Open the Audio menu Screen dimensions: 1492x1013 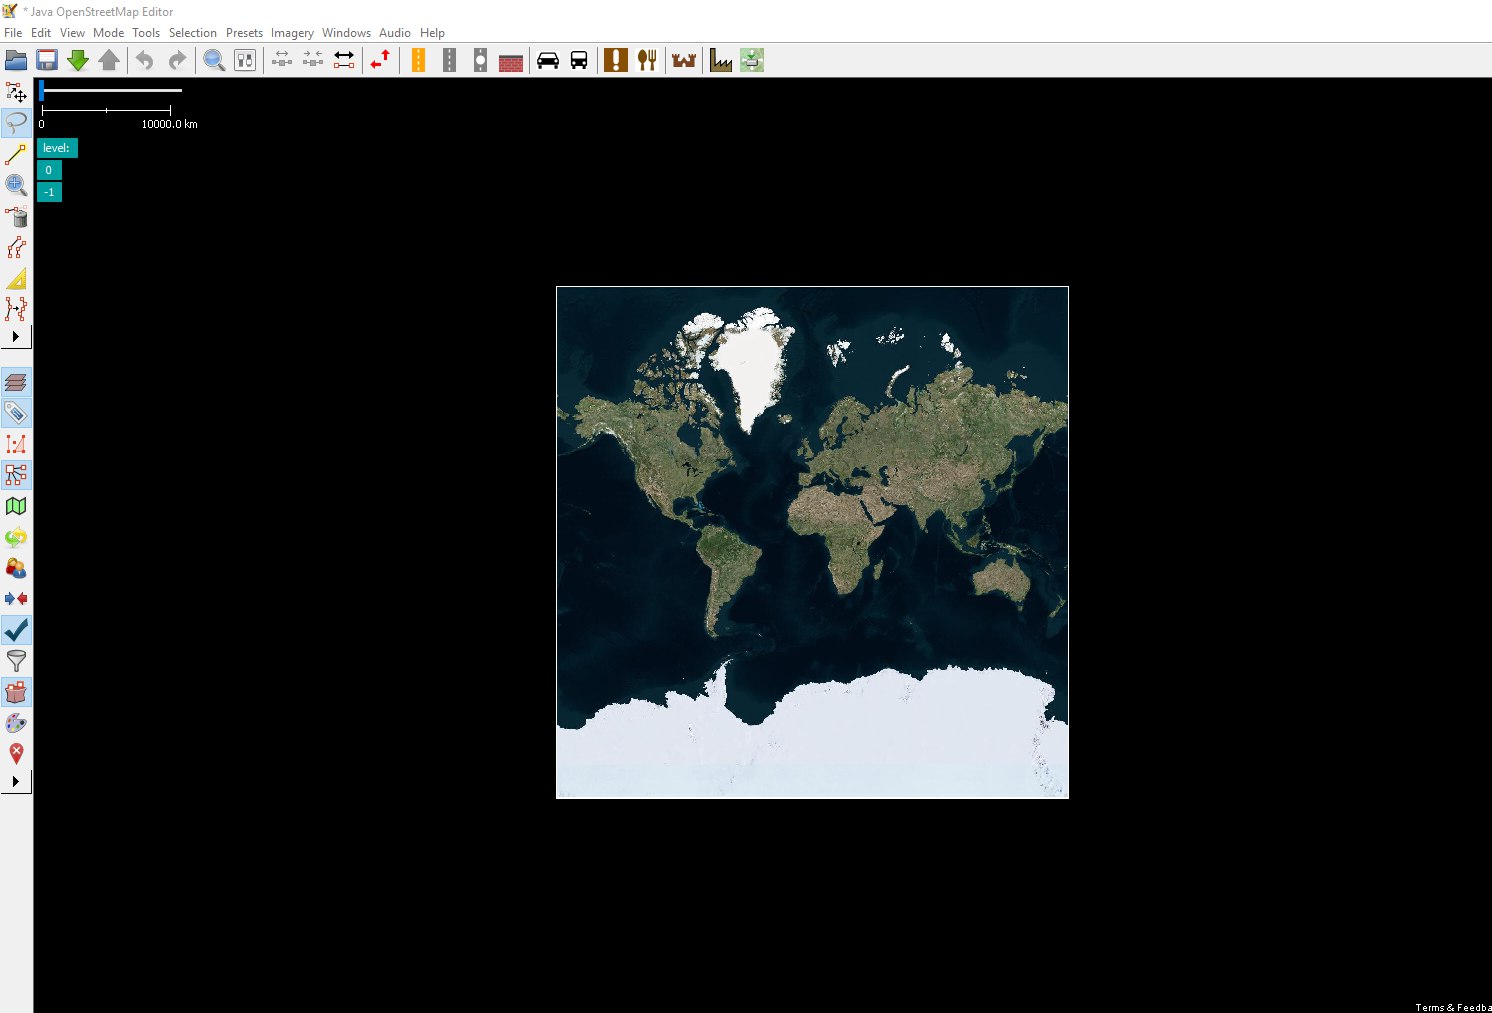pos(395,33)
